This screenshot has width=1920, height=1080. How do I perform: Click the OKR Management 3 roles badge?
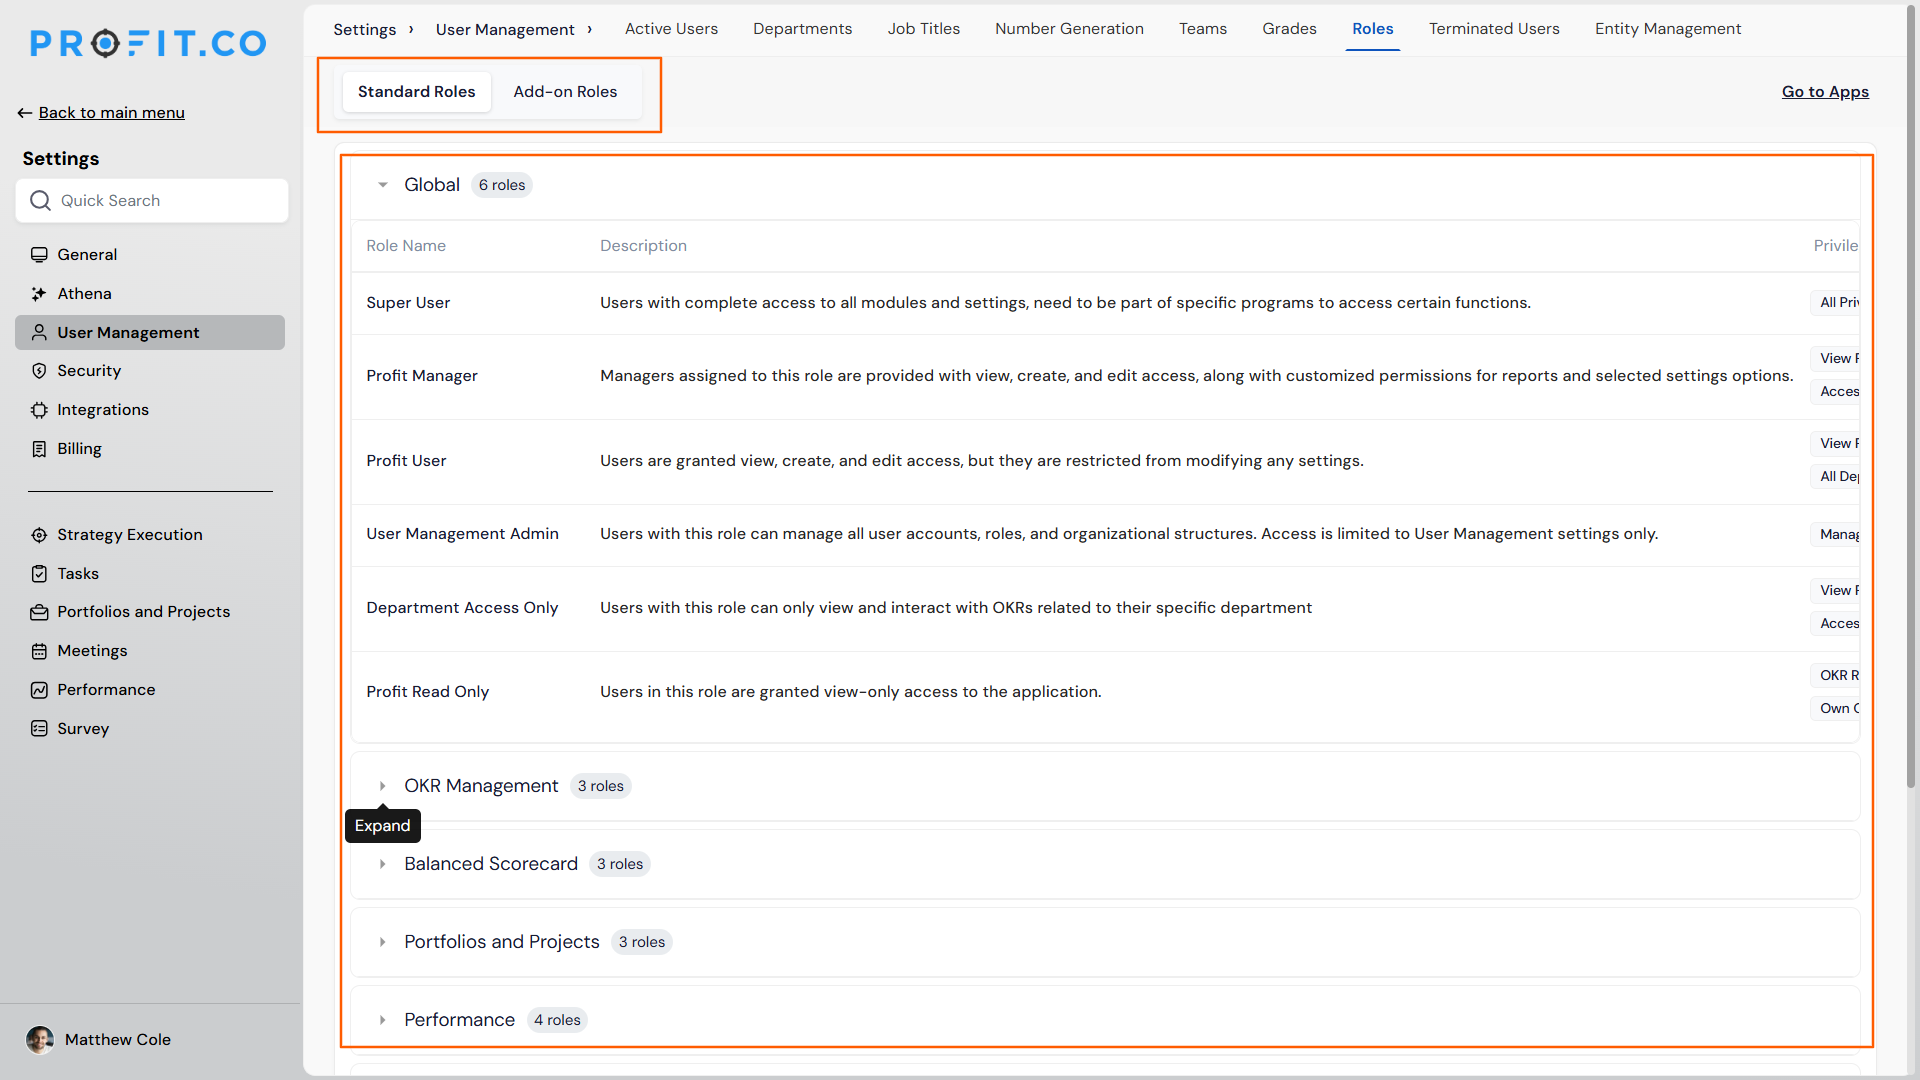(x=600, y=786)
